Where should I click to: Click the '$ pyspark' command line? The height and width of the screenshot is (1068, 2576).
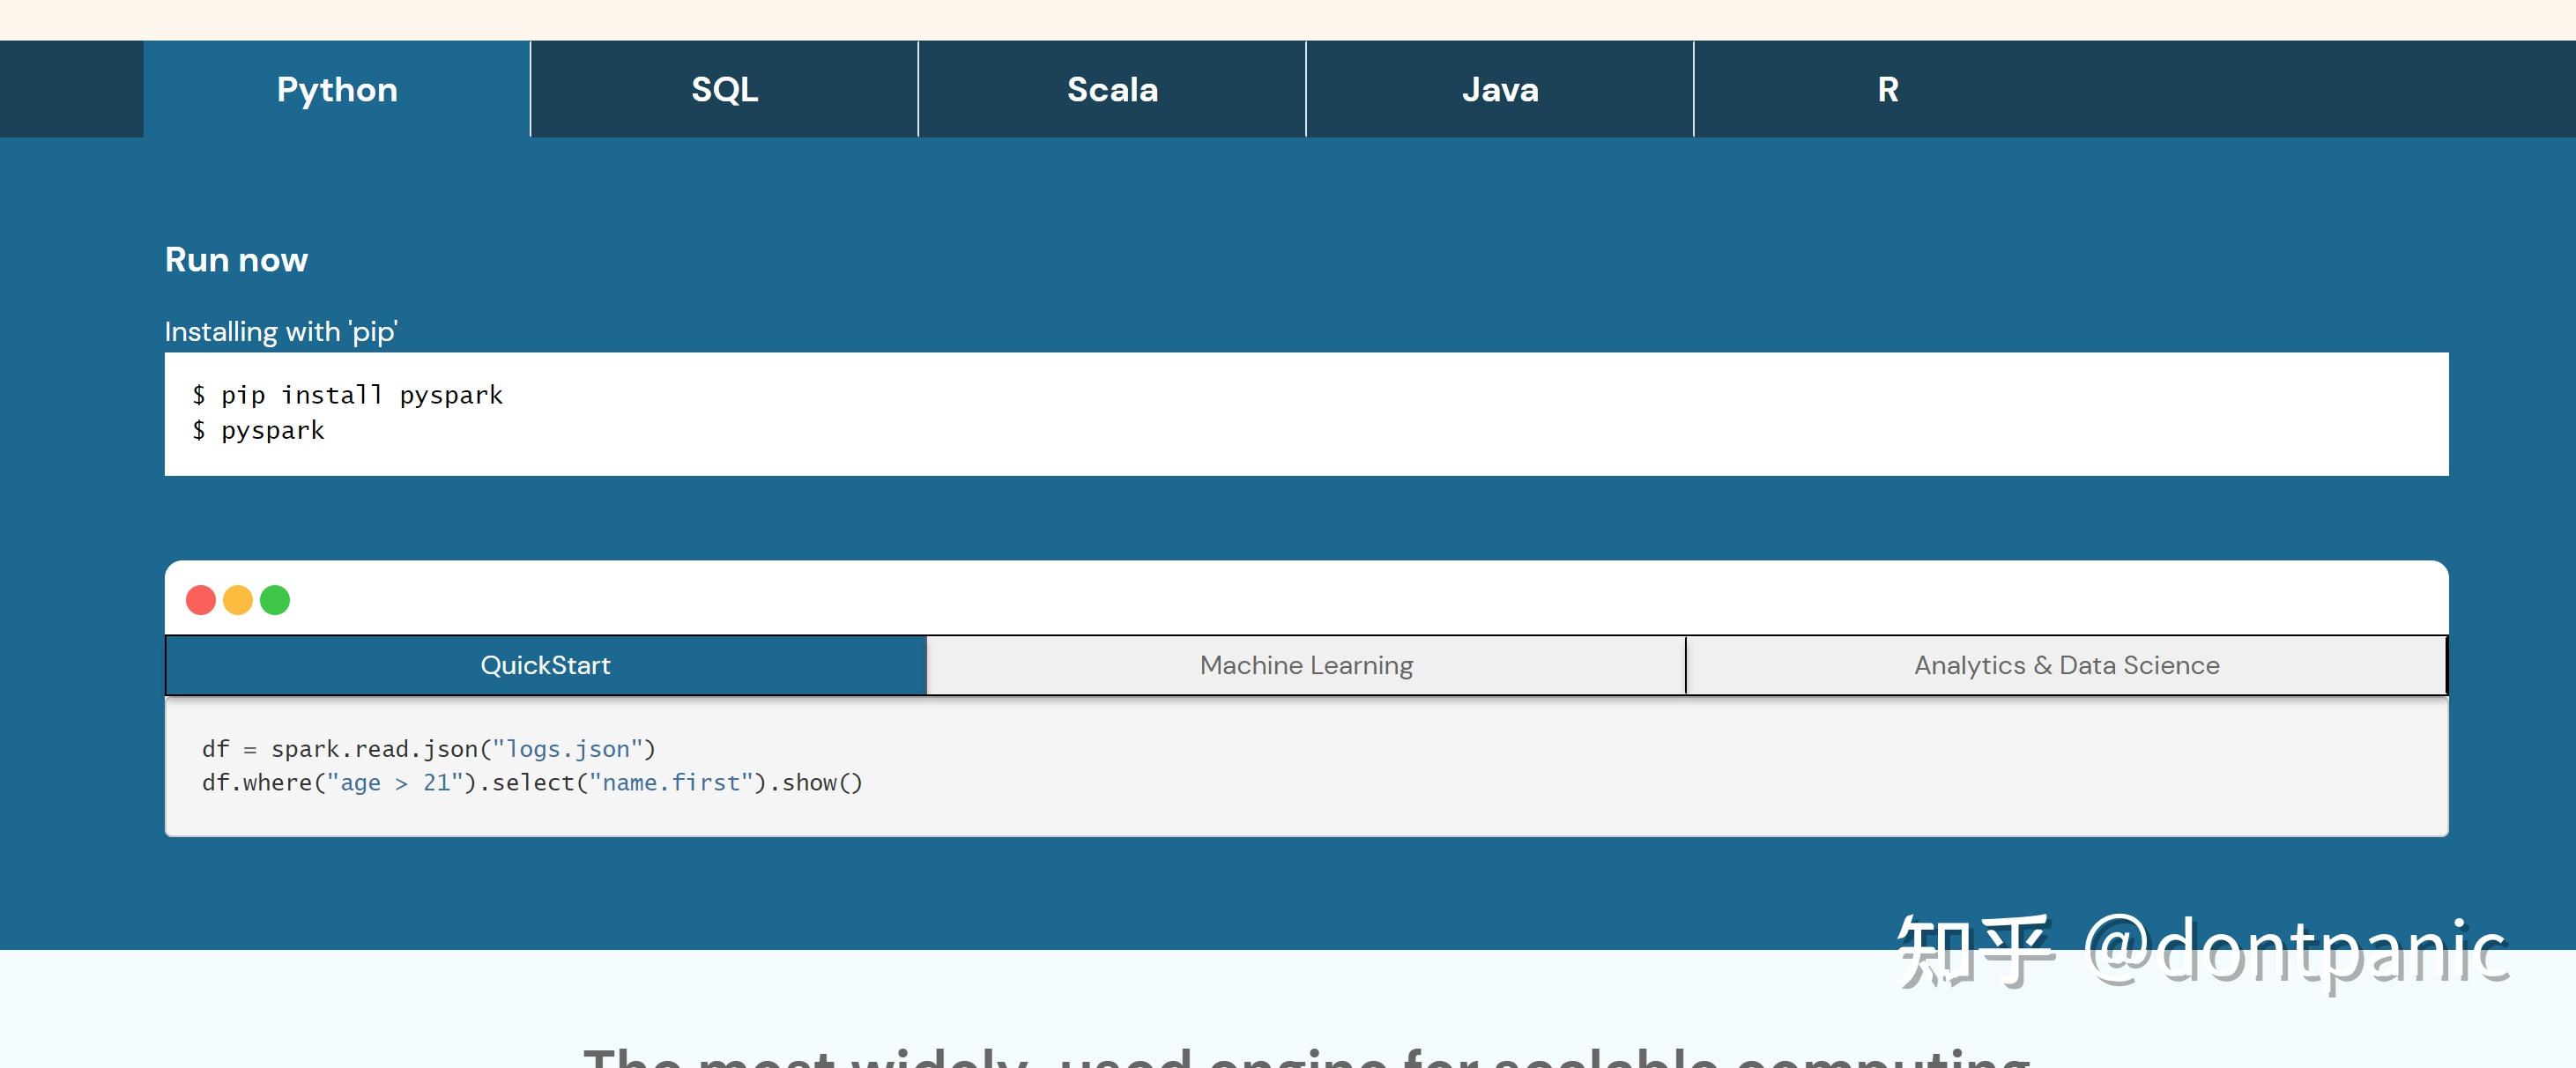click(259, 430)
